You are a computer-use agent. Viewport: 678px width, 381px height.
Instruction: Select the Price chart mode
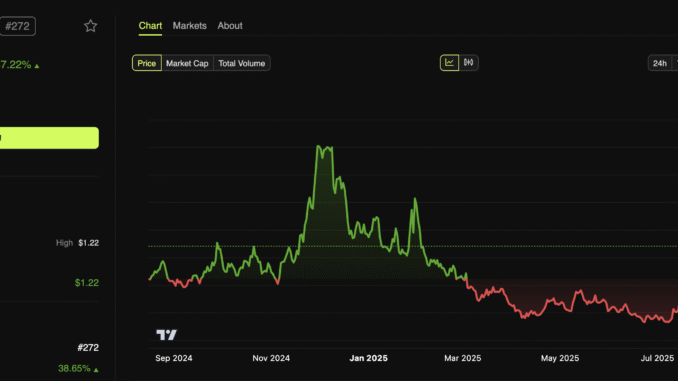tap(147, 63)
